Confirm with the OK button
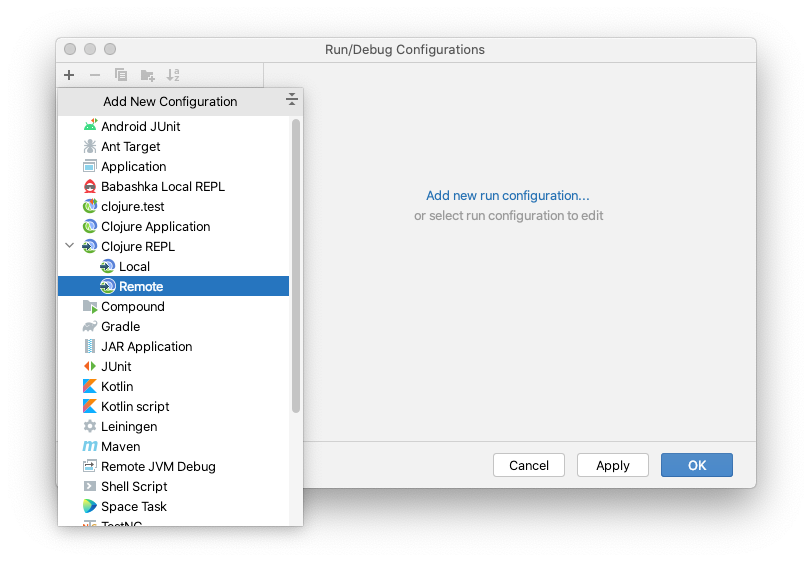The image size is (812, 562). [697, 465]
